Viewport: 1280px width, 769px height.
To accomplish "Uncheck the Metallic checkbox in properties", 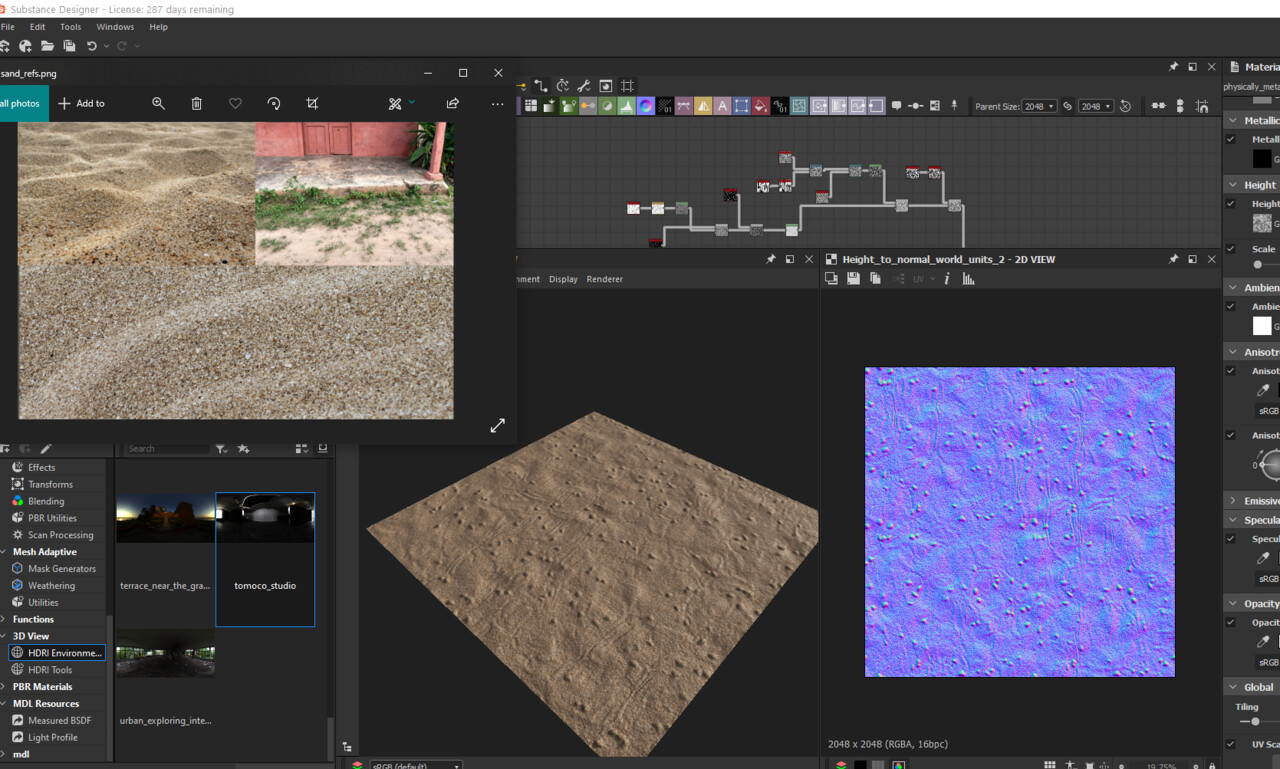I will pyautogui.click(x=1230, y=139).
